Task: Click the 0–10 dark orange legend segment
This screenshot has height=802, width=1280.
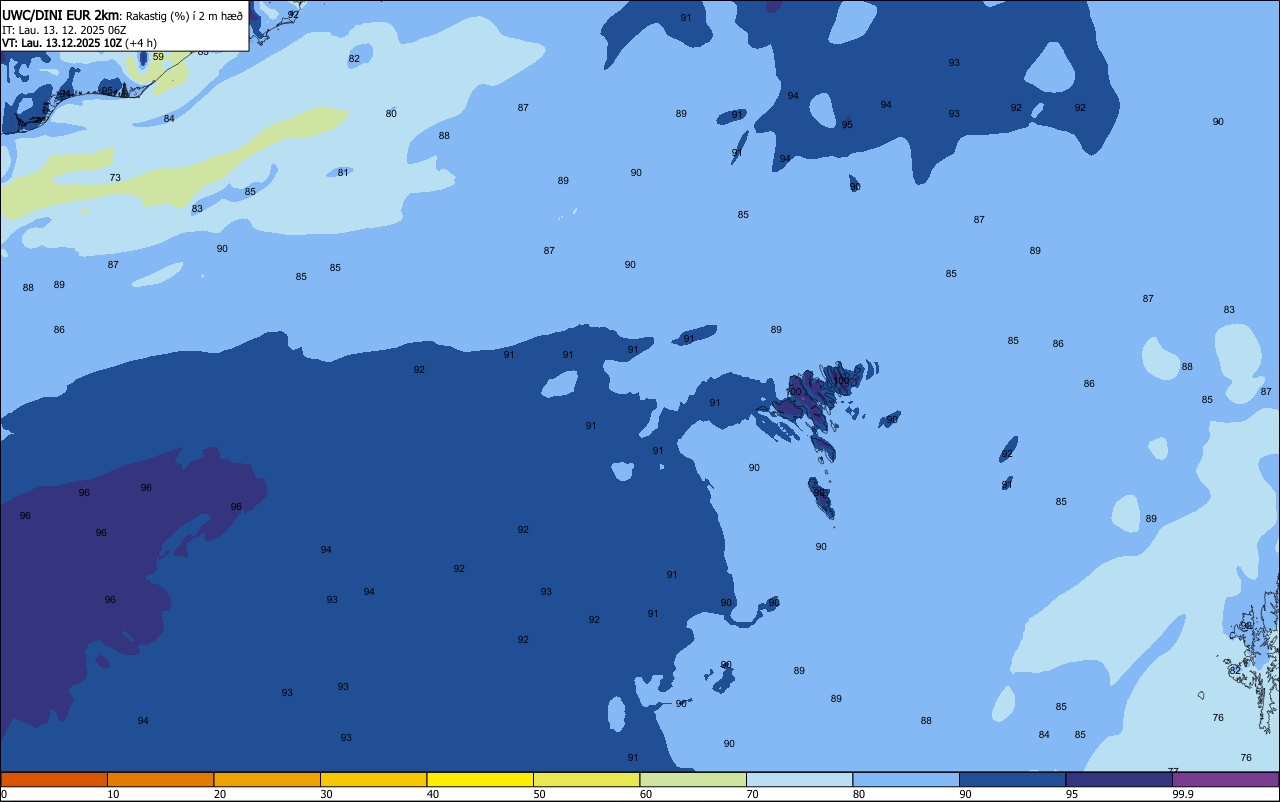Action: pos(54,779)
